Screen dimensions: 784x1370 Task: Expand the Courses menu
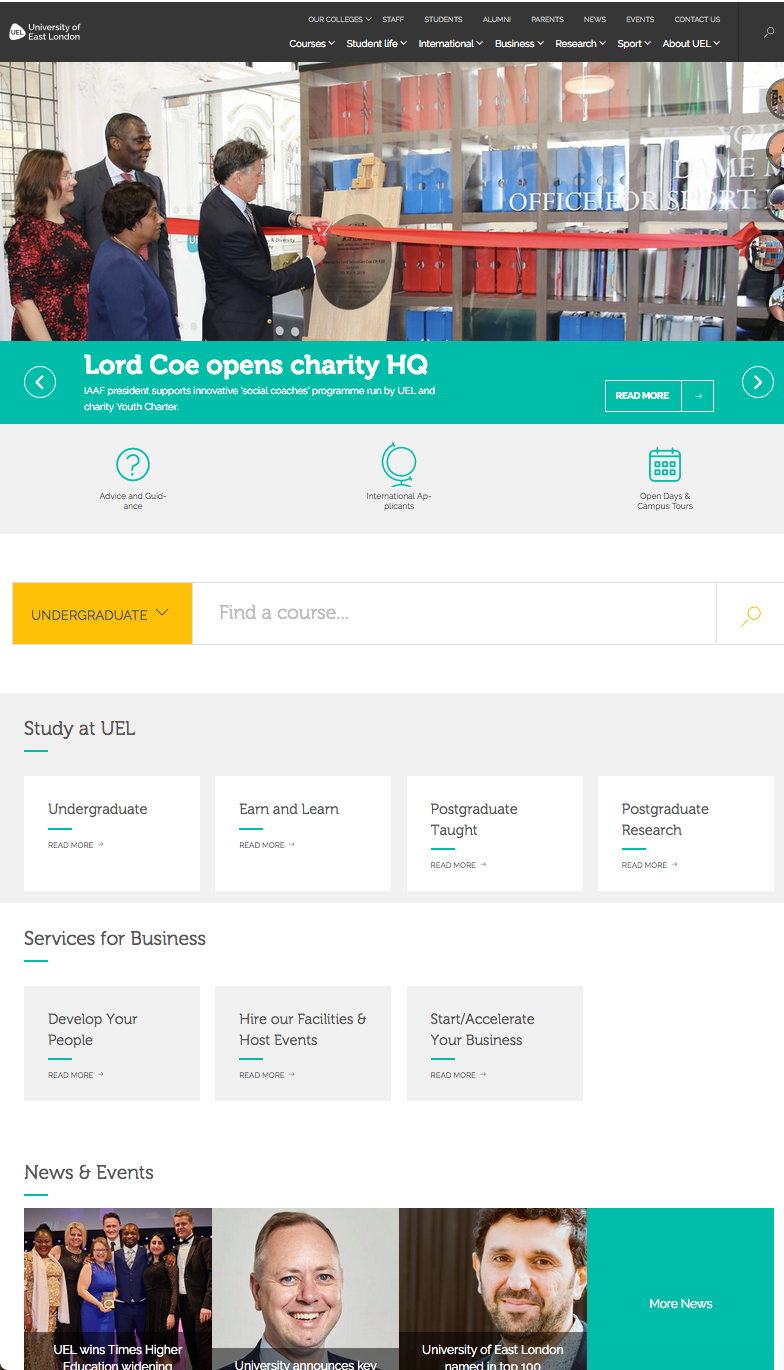[312, 44]
